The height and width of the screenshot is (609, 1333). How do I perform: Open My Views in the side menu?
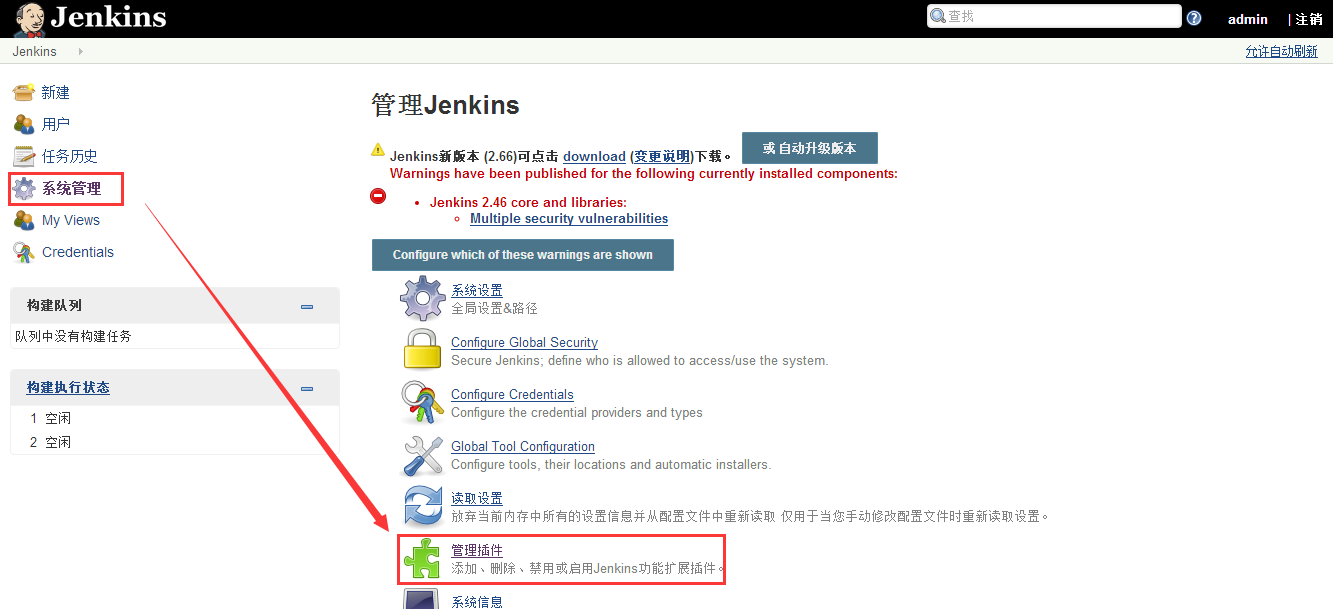(71, 220)
